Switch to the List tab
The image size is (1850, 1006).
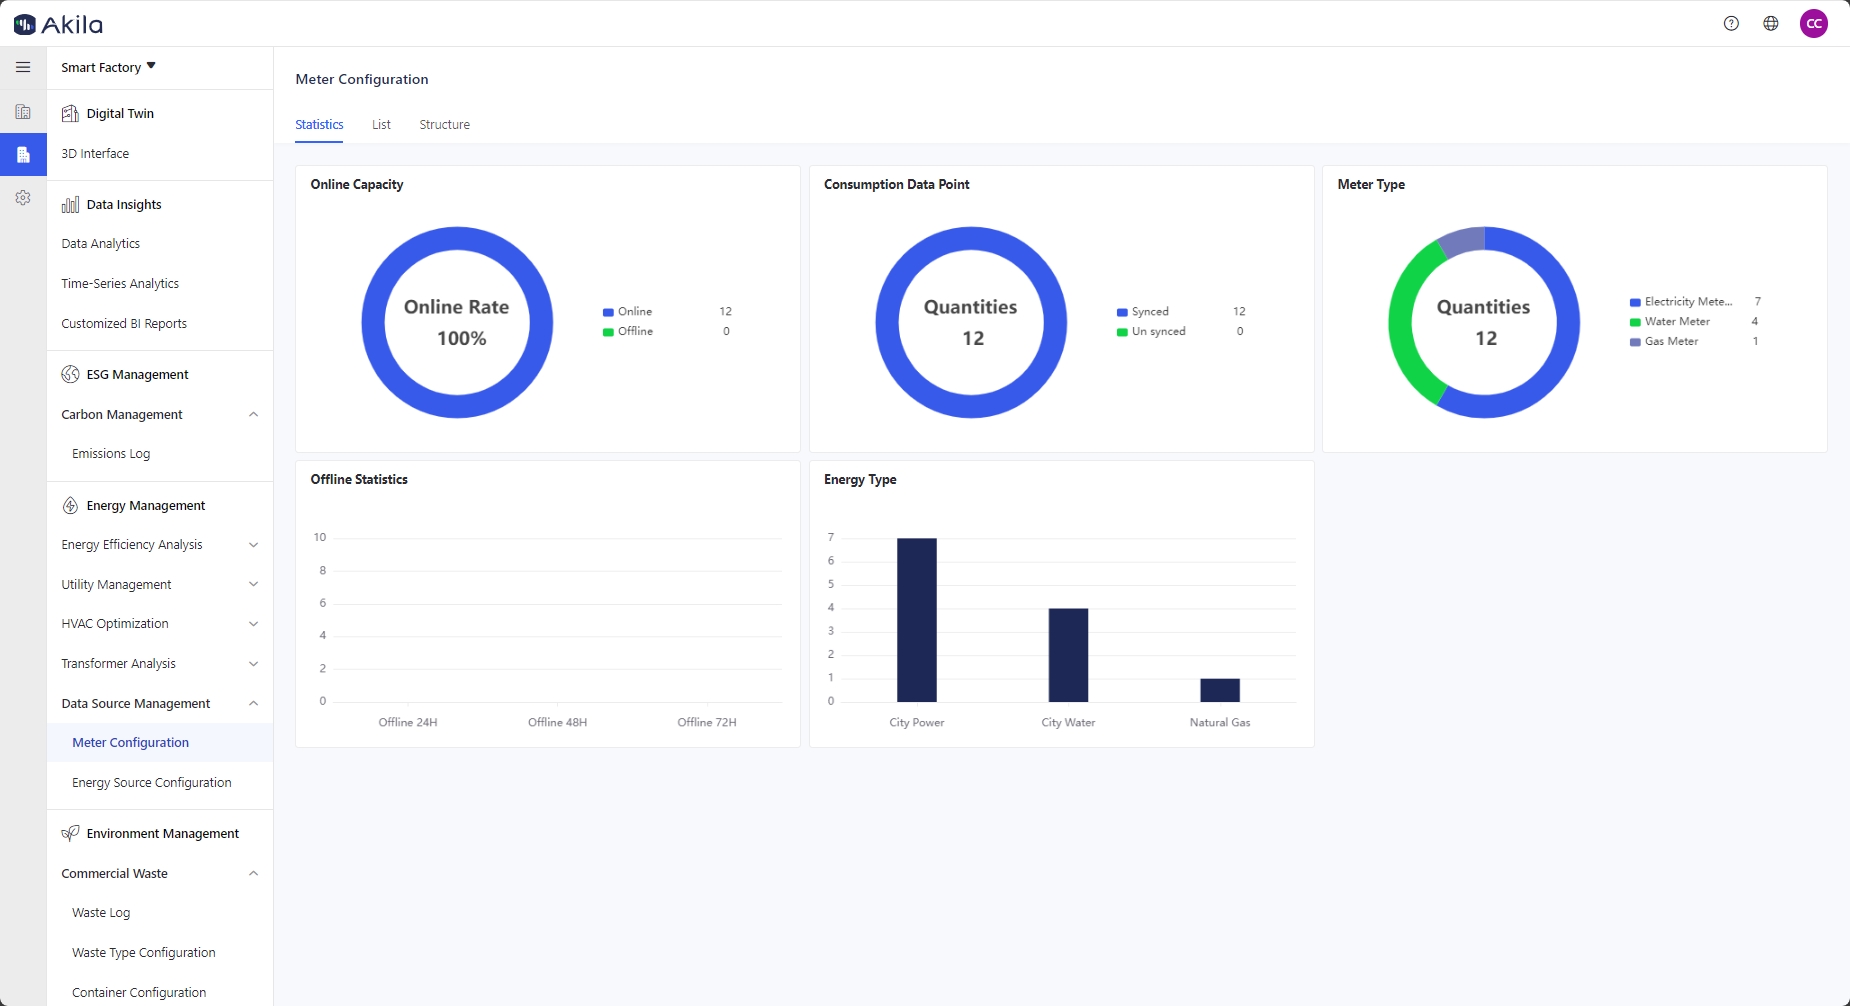[381, 125]
